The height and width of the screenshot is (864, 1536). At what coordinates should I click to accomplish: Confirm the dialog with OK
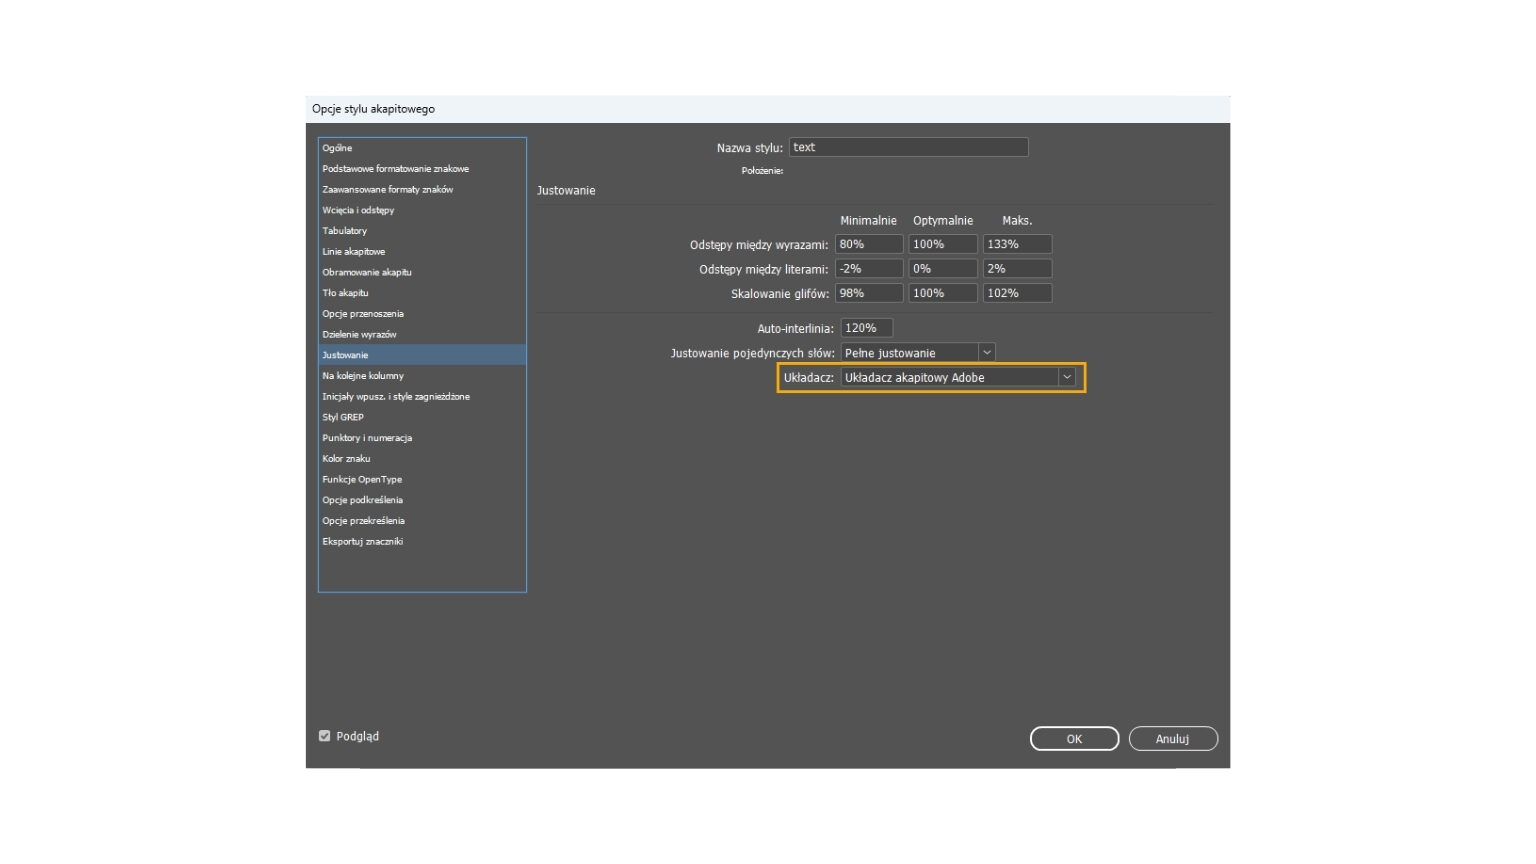pyautogui.click(x=1074, y=739)
